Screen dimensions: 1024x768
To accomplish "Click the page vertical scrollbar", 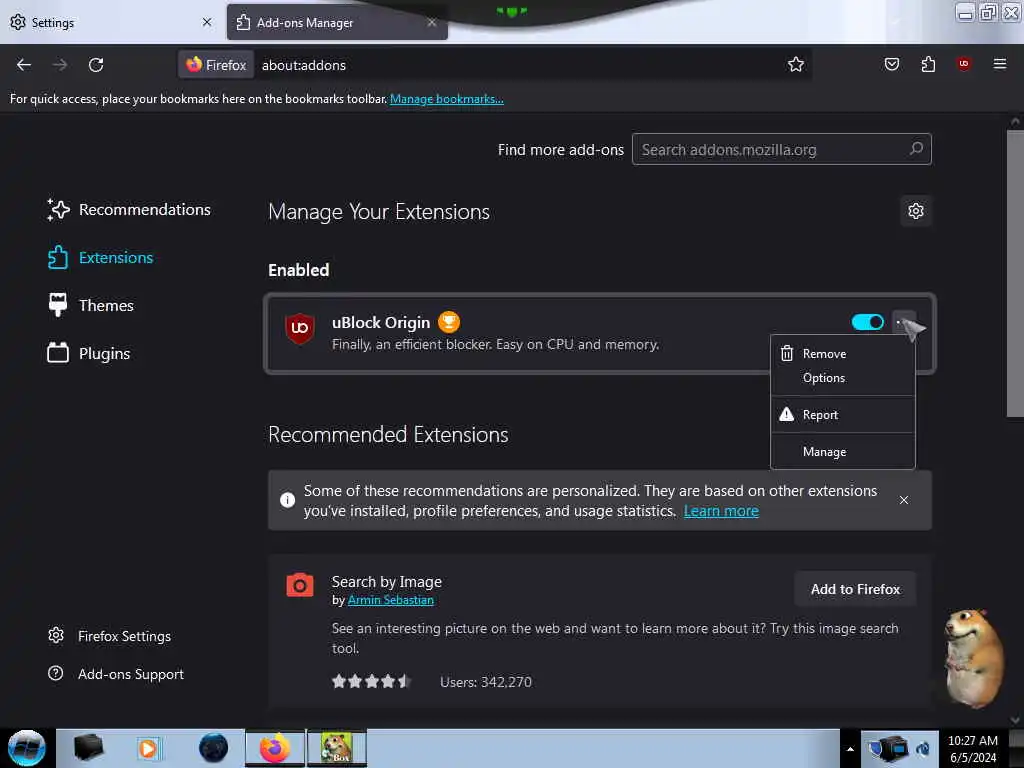I will (1014, 274).
